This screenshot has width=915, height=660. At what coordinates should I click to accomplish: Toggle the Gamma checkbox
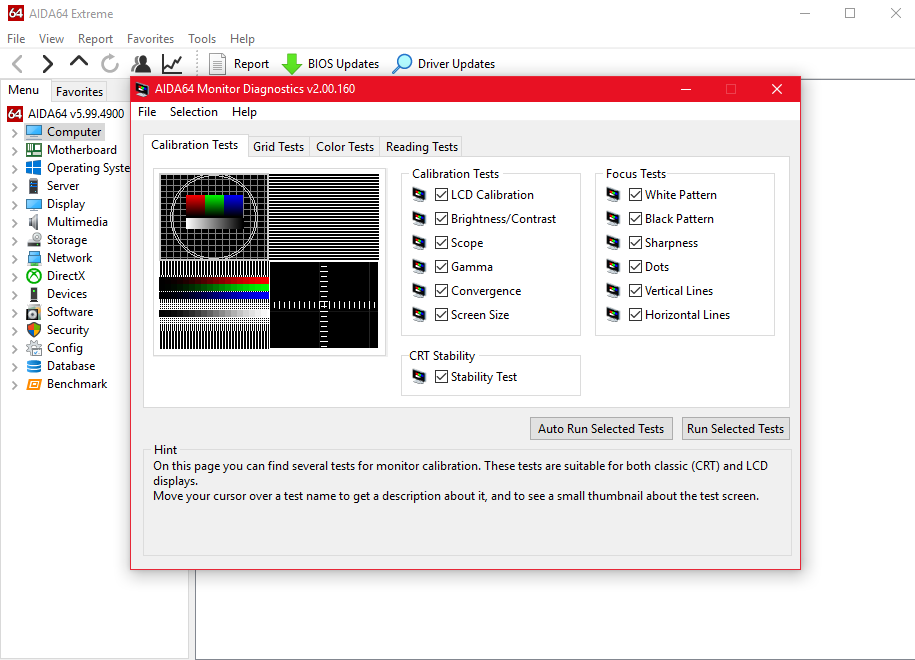(x=442, y=267)
